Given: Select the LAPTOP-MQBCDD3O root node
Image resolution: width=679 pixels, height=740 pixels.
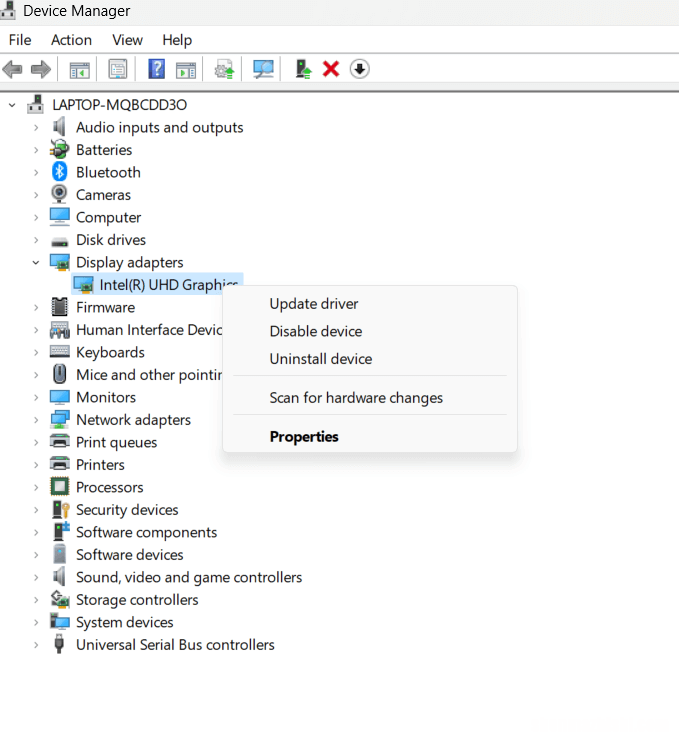Looking at the screenshot, I should point(119,104).
